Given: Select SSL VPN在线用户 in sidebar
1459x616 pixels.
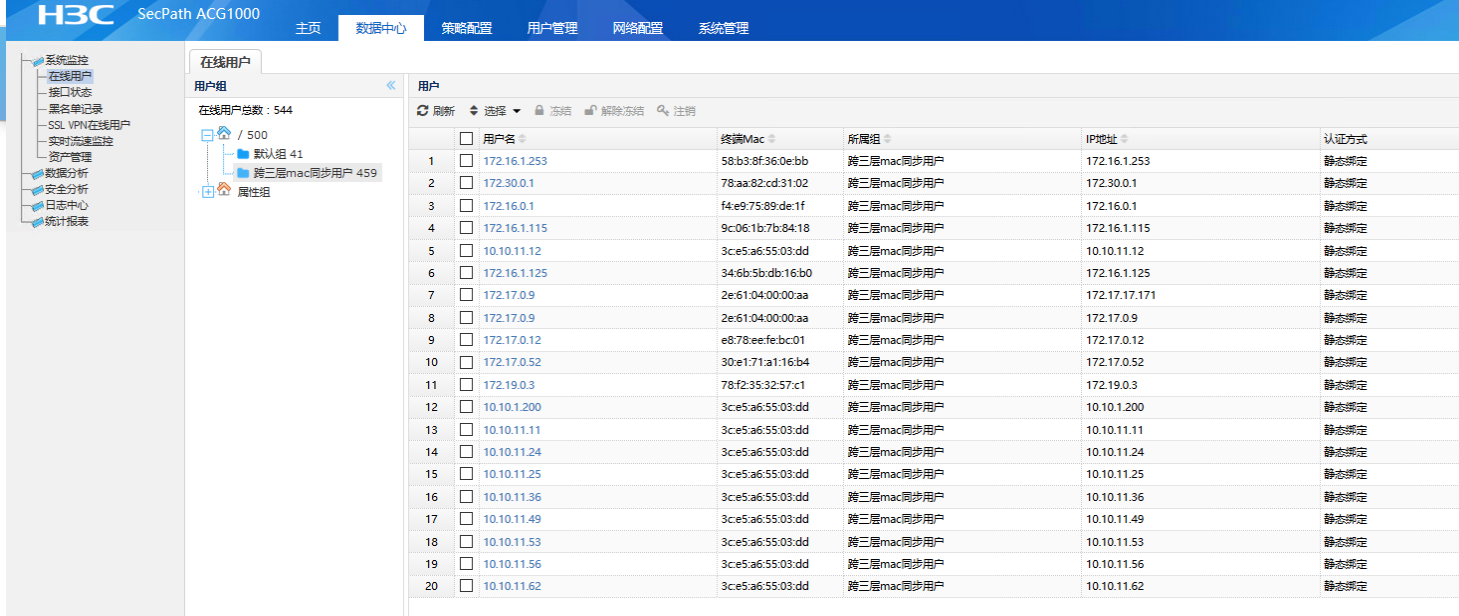Looking at the screenshot, I should point(89,125).
